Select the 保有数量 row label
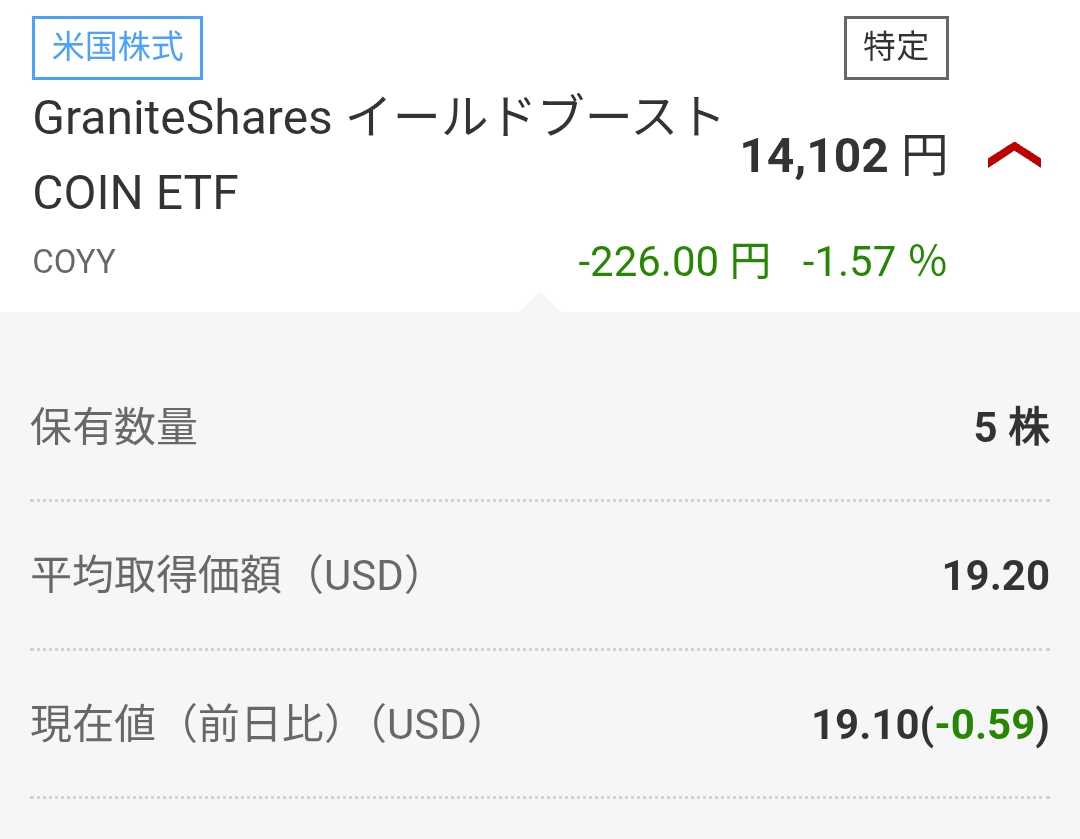Screen dimensions: 1080x839 pyautogui.click(x=114, y=426)
